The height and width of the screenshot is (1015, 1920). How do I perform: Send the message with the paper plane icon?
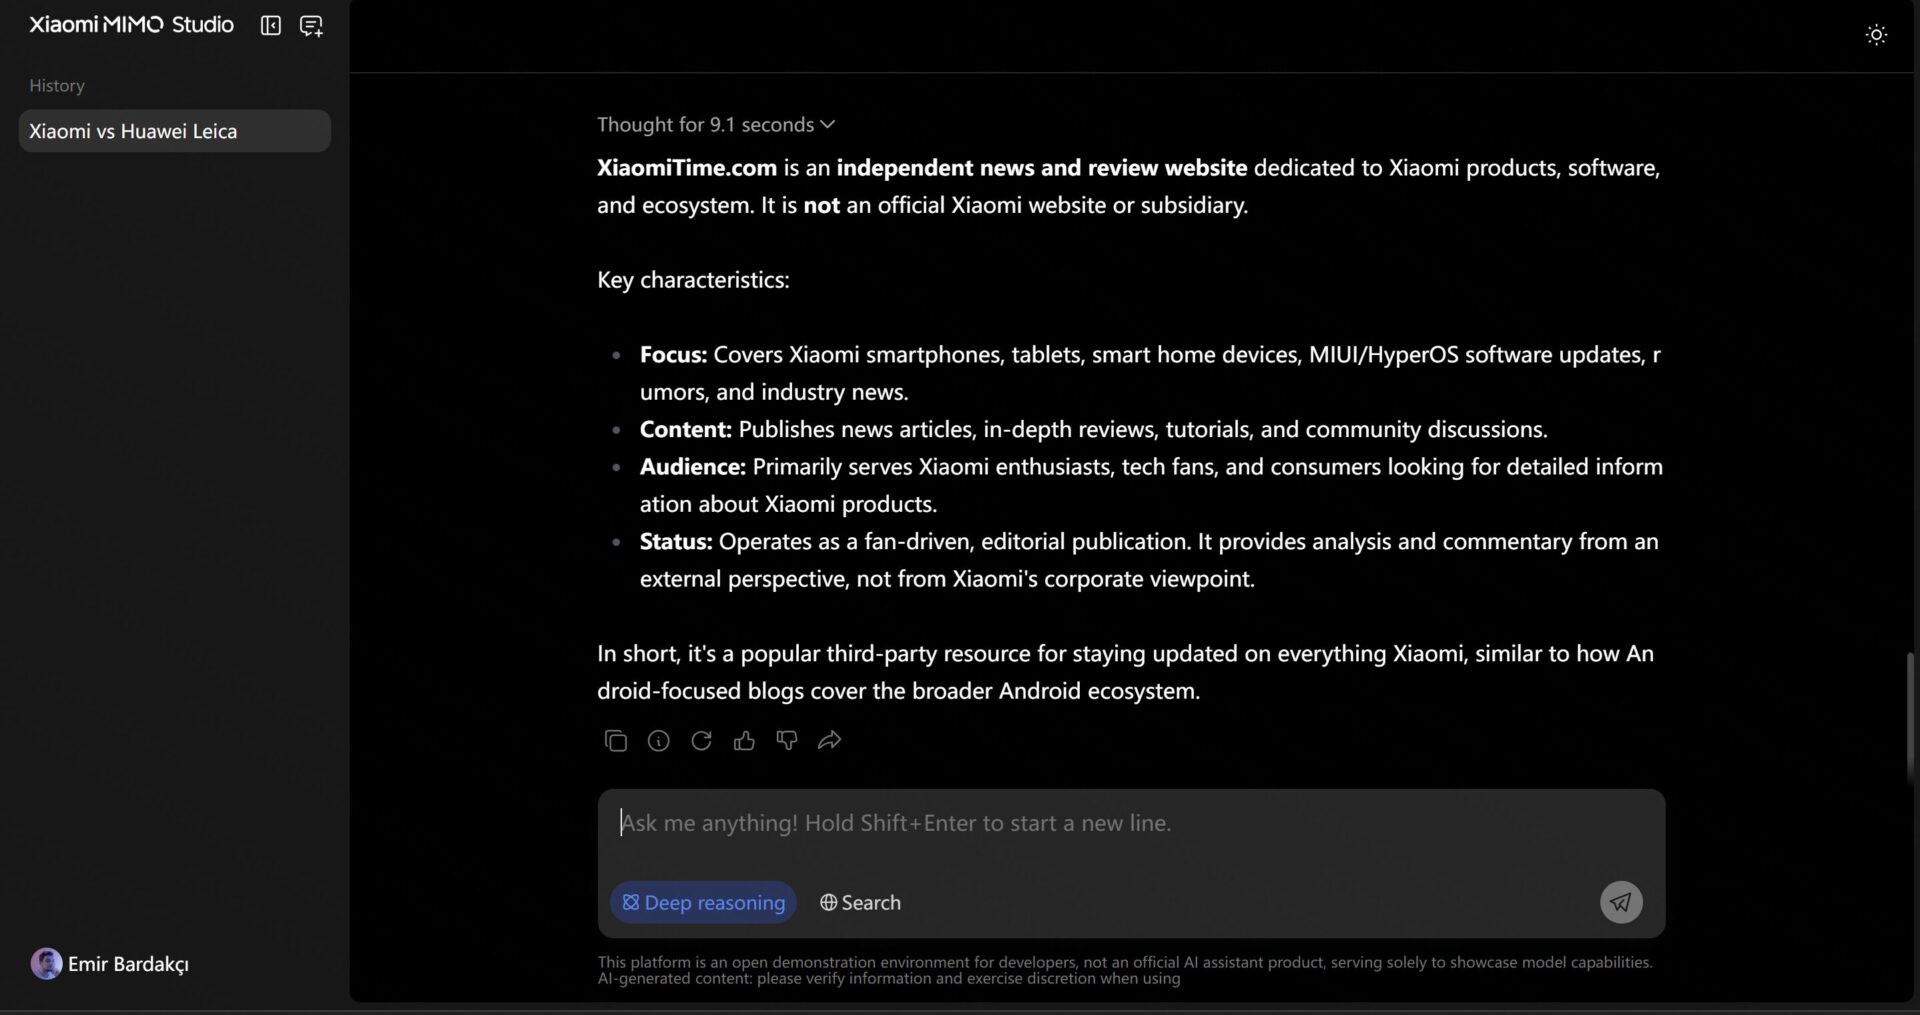pos(1621,901)
